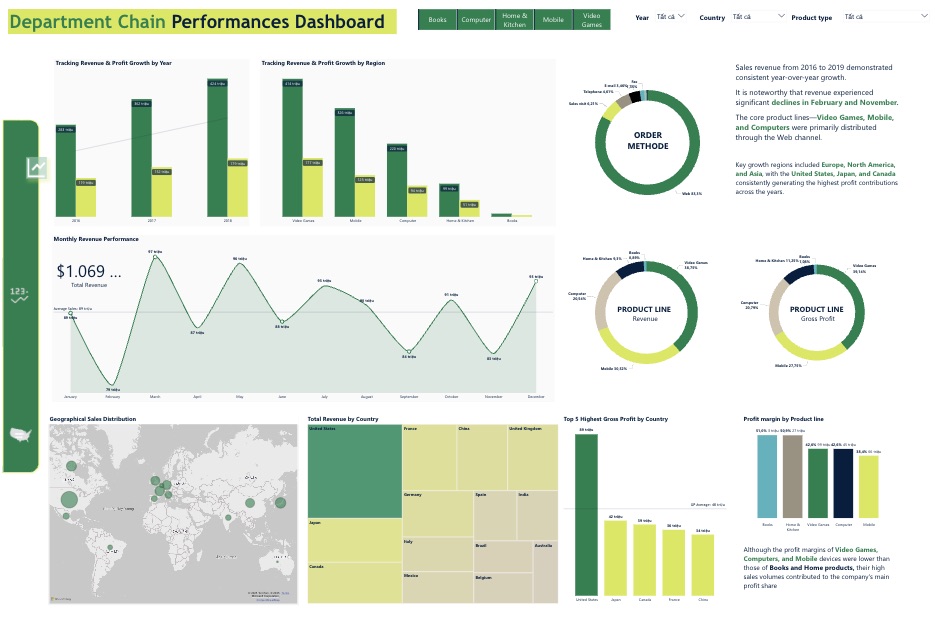The image size is (936, 624).
Task: Click the United States bubble on the map
Action: [70, 499]
